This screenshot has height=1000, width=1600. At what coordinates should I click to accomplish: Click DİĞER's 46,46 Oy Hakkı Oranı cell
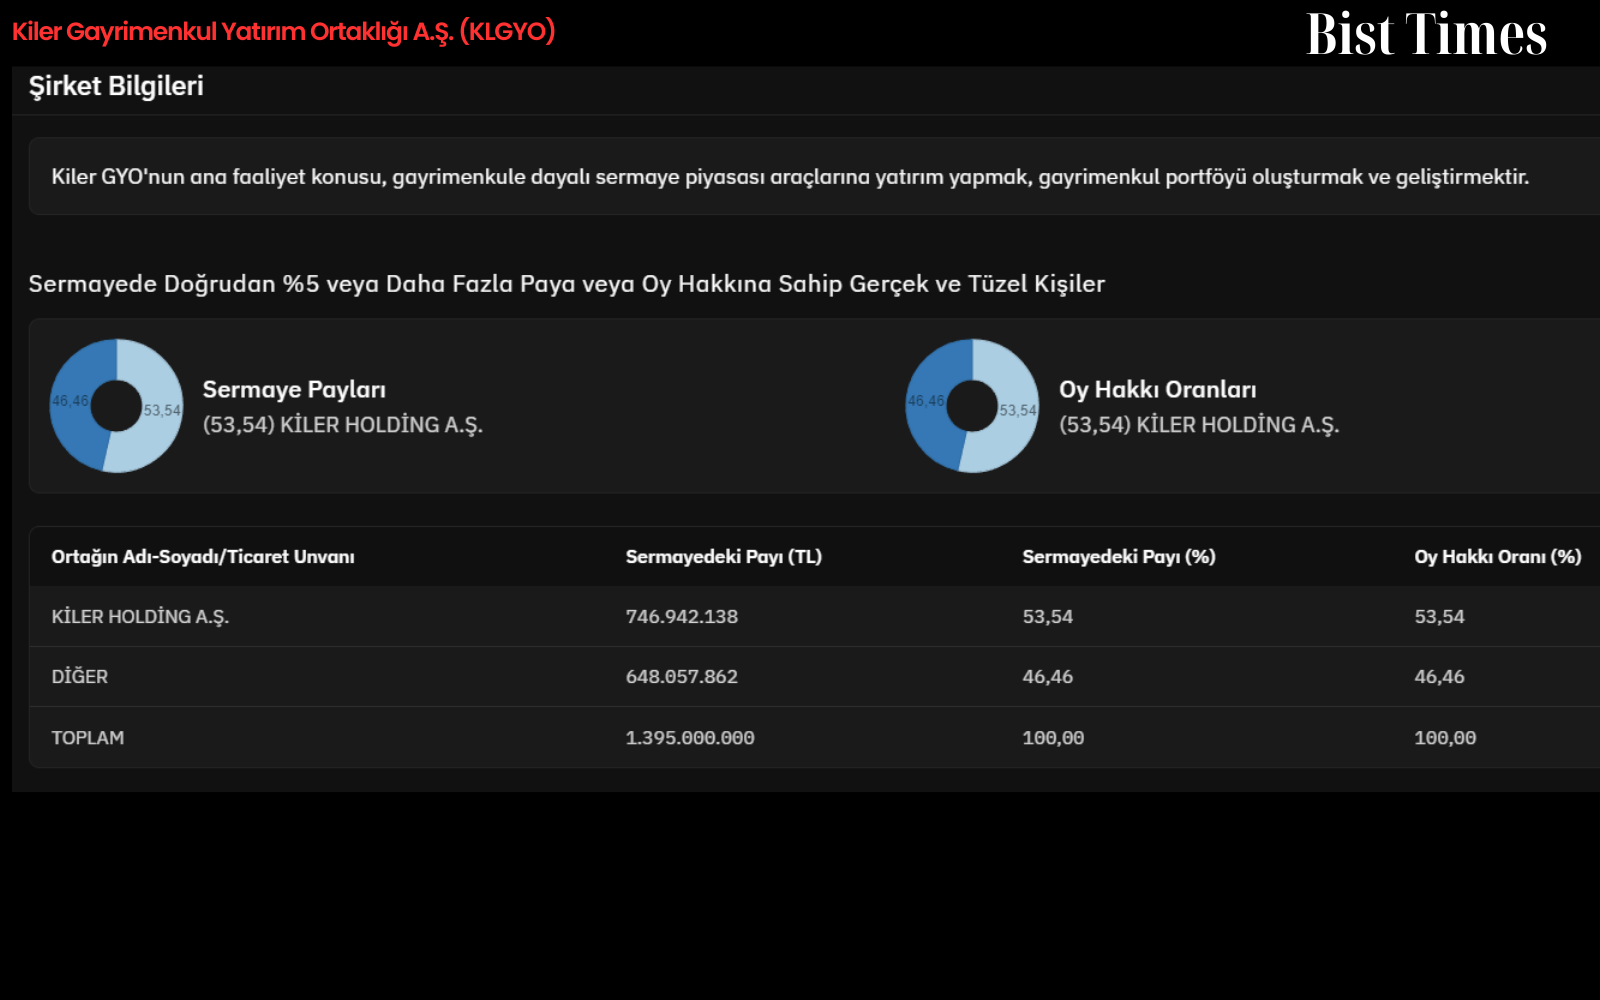click(1439, 677)
